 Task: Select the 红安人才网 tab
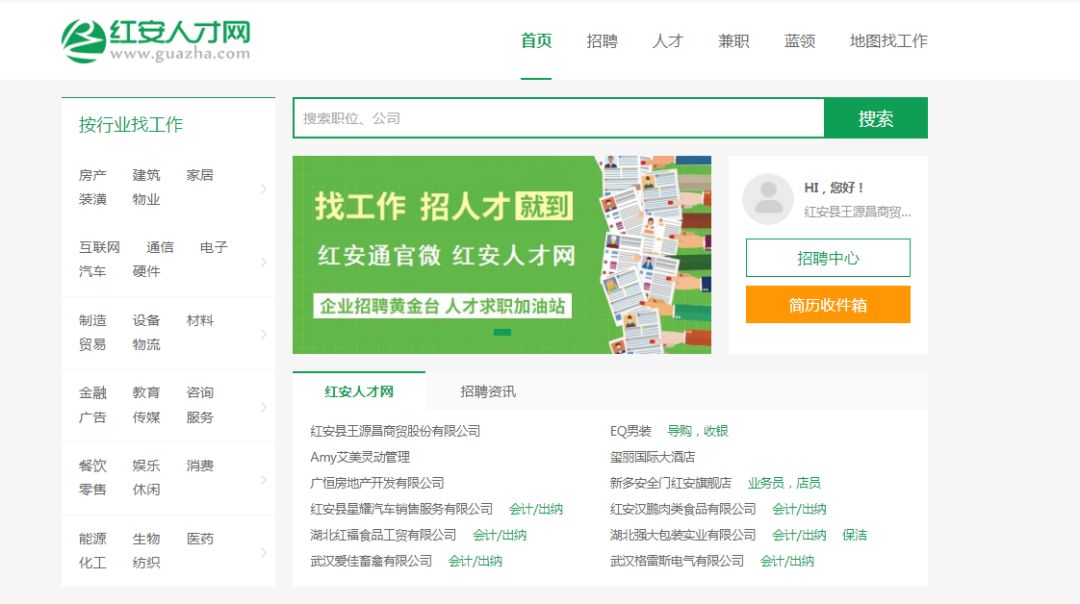pyautogui.click(x=359, y=391)
